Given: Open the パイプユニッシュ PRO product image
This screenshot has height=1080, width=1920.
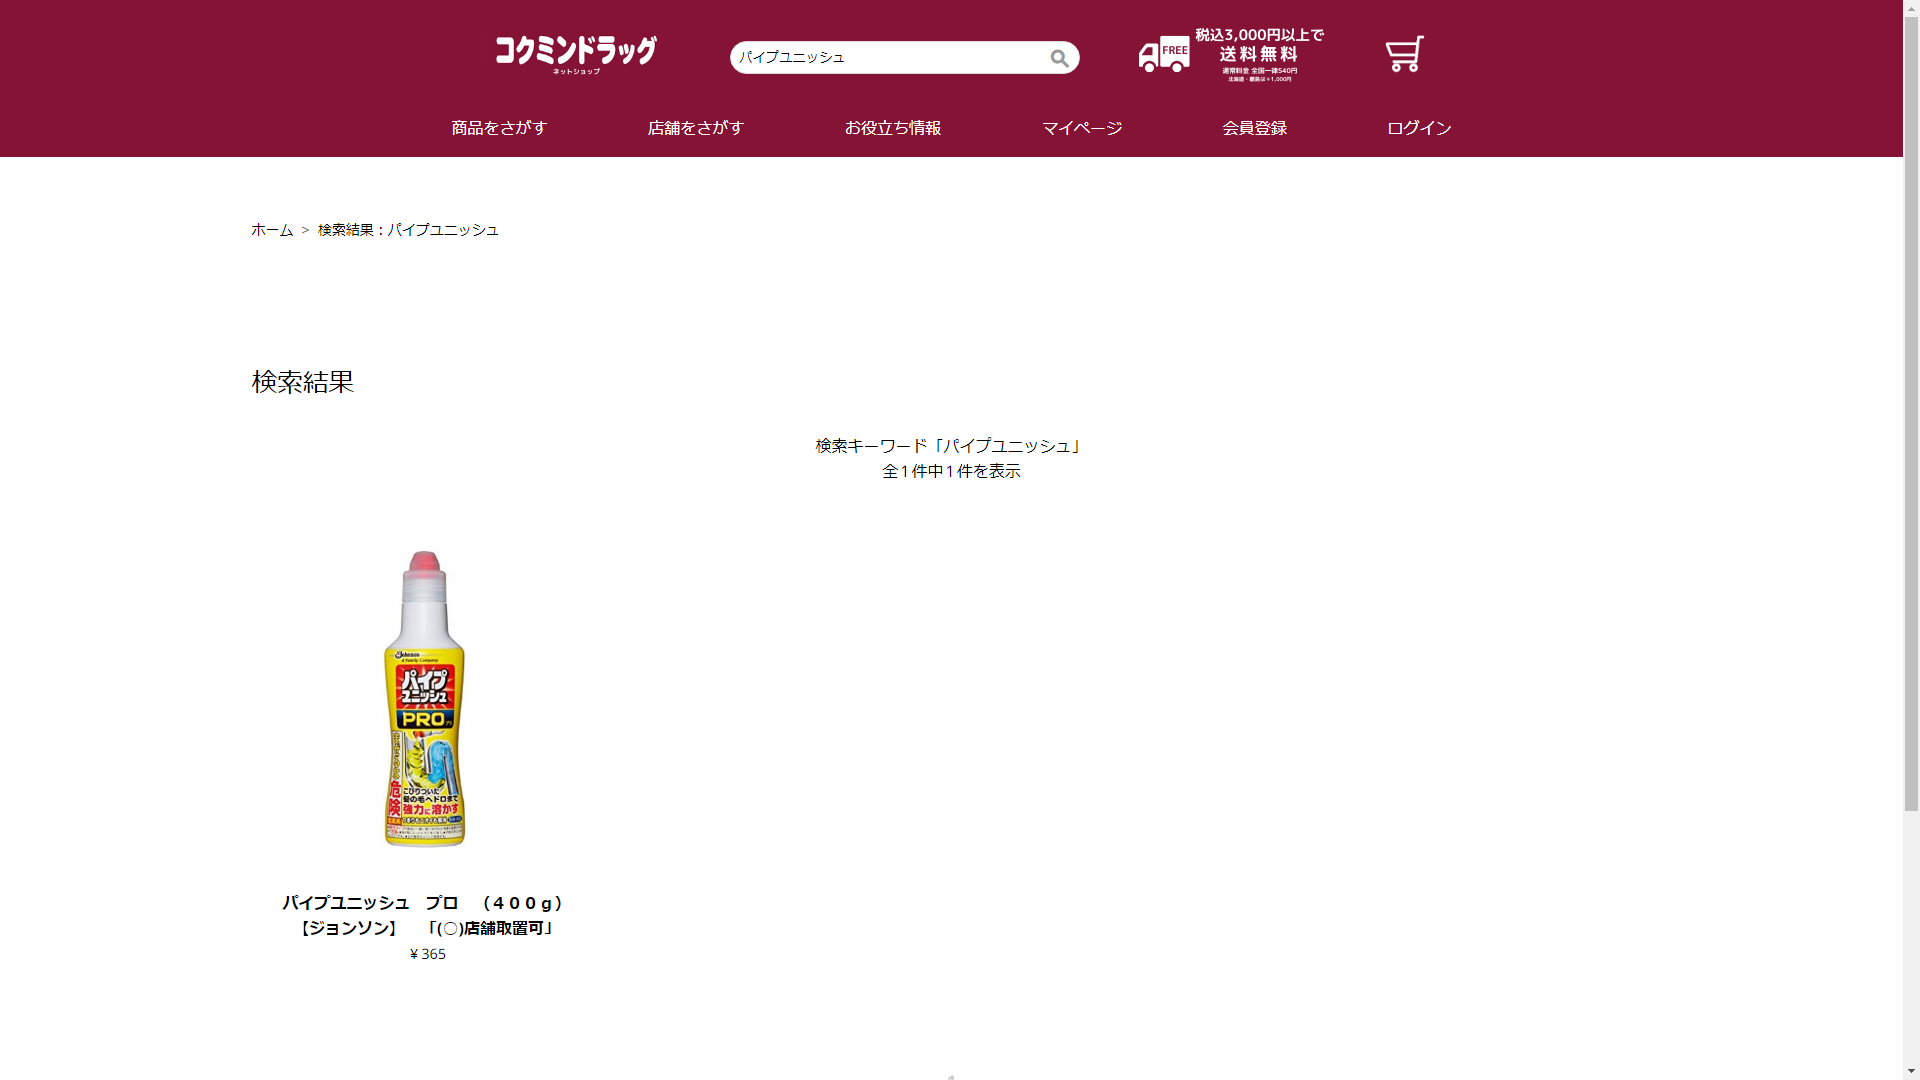Looking at the screenshot, I should (425, 698).
